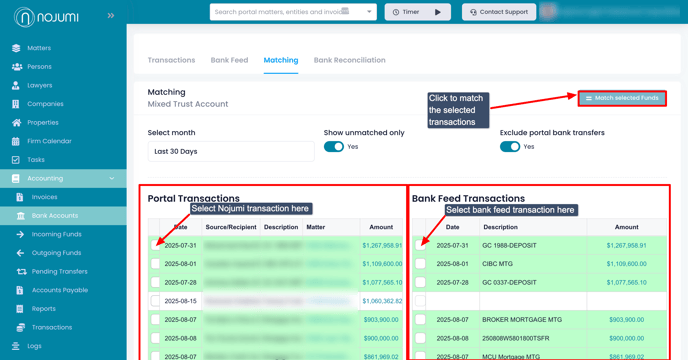Click the Incoming Funds right-arrow icon
Image resolution: width=688 pixels, height=360 pixels.
pos(20,234)
